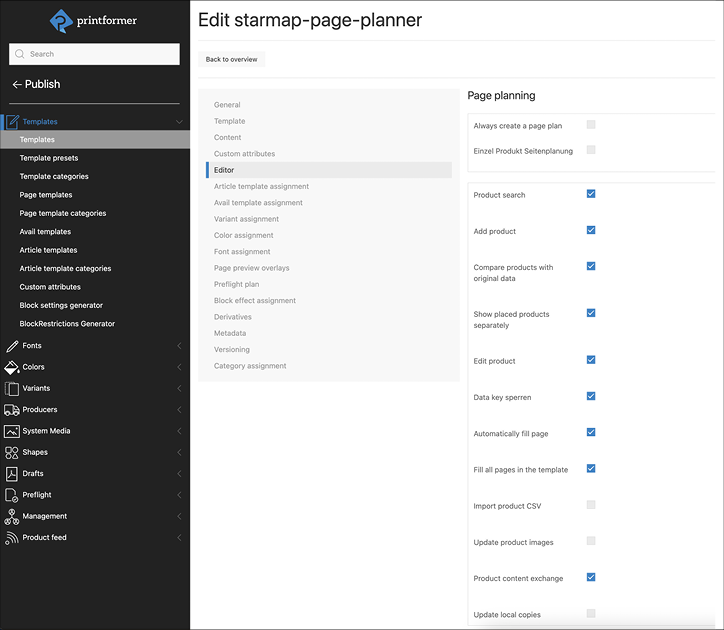Switch to the Custom attributes tab
724x630 pixels.
(244, 154)
